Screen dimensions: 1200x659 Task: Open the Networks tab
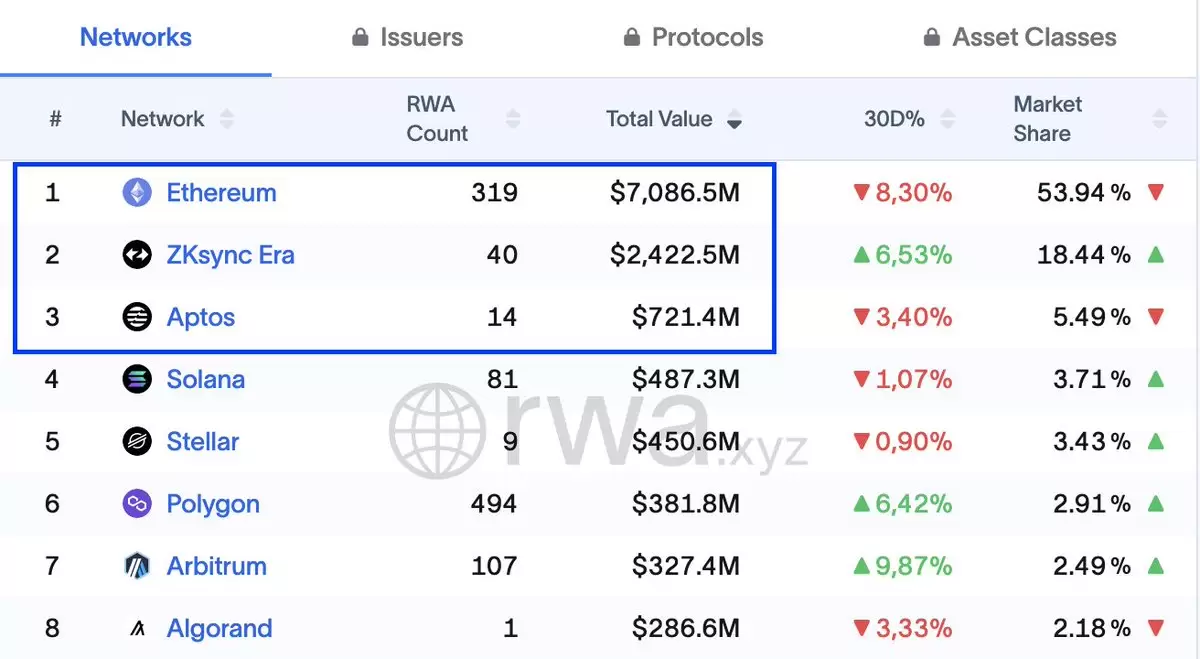pos(136,38)
